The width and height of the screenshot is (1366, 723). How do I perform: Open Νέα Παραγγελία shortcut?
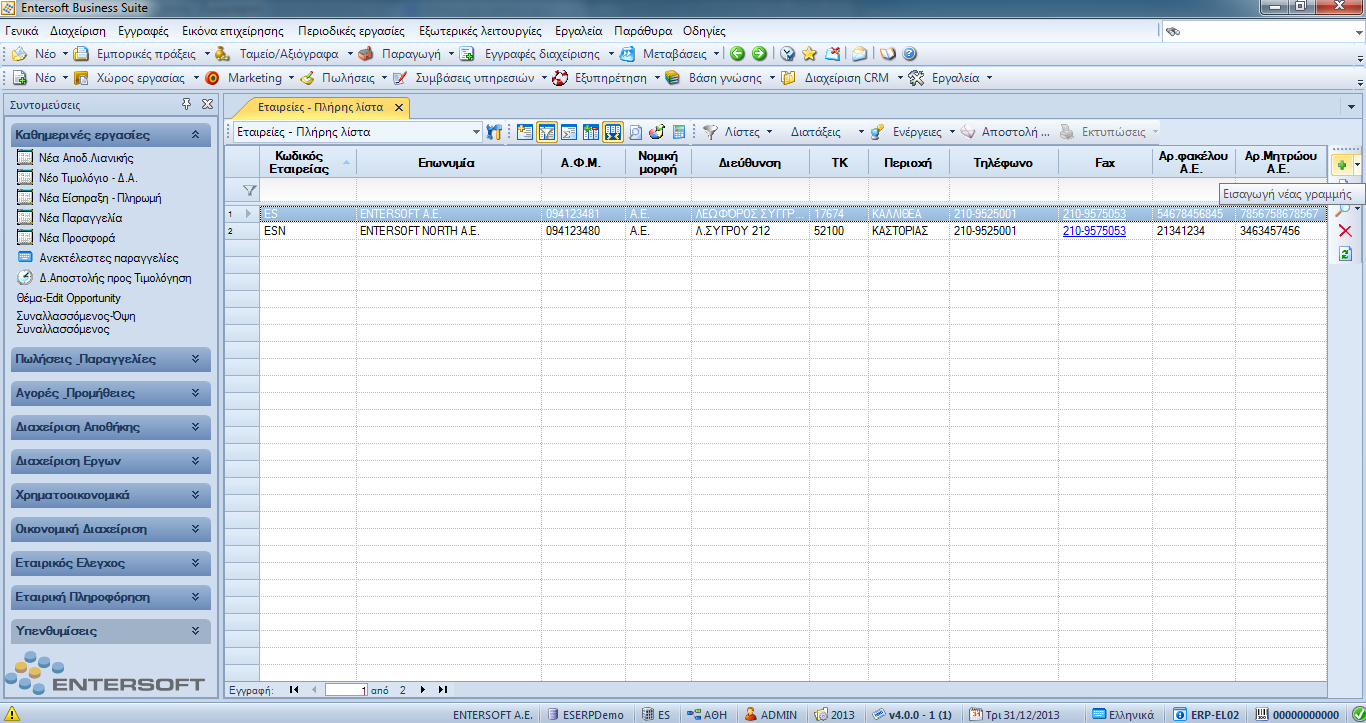[81, 217]
